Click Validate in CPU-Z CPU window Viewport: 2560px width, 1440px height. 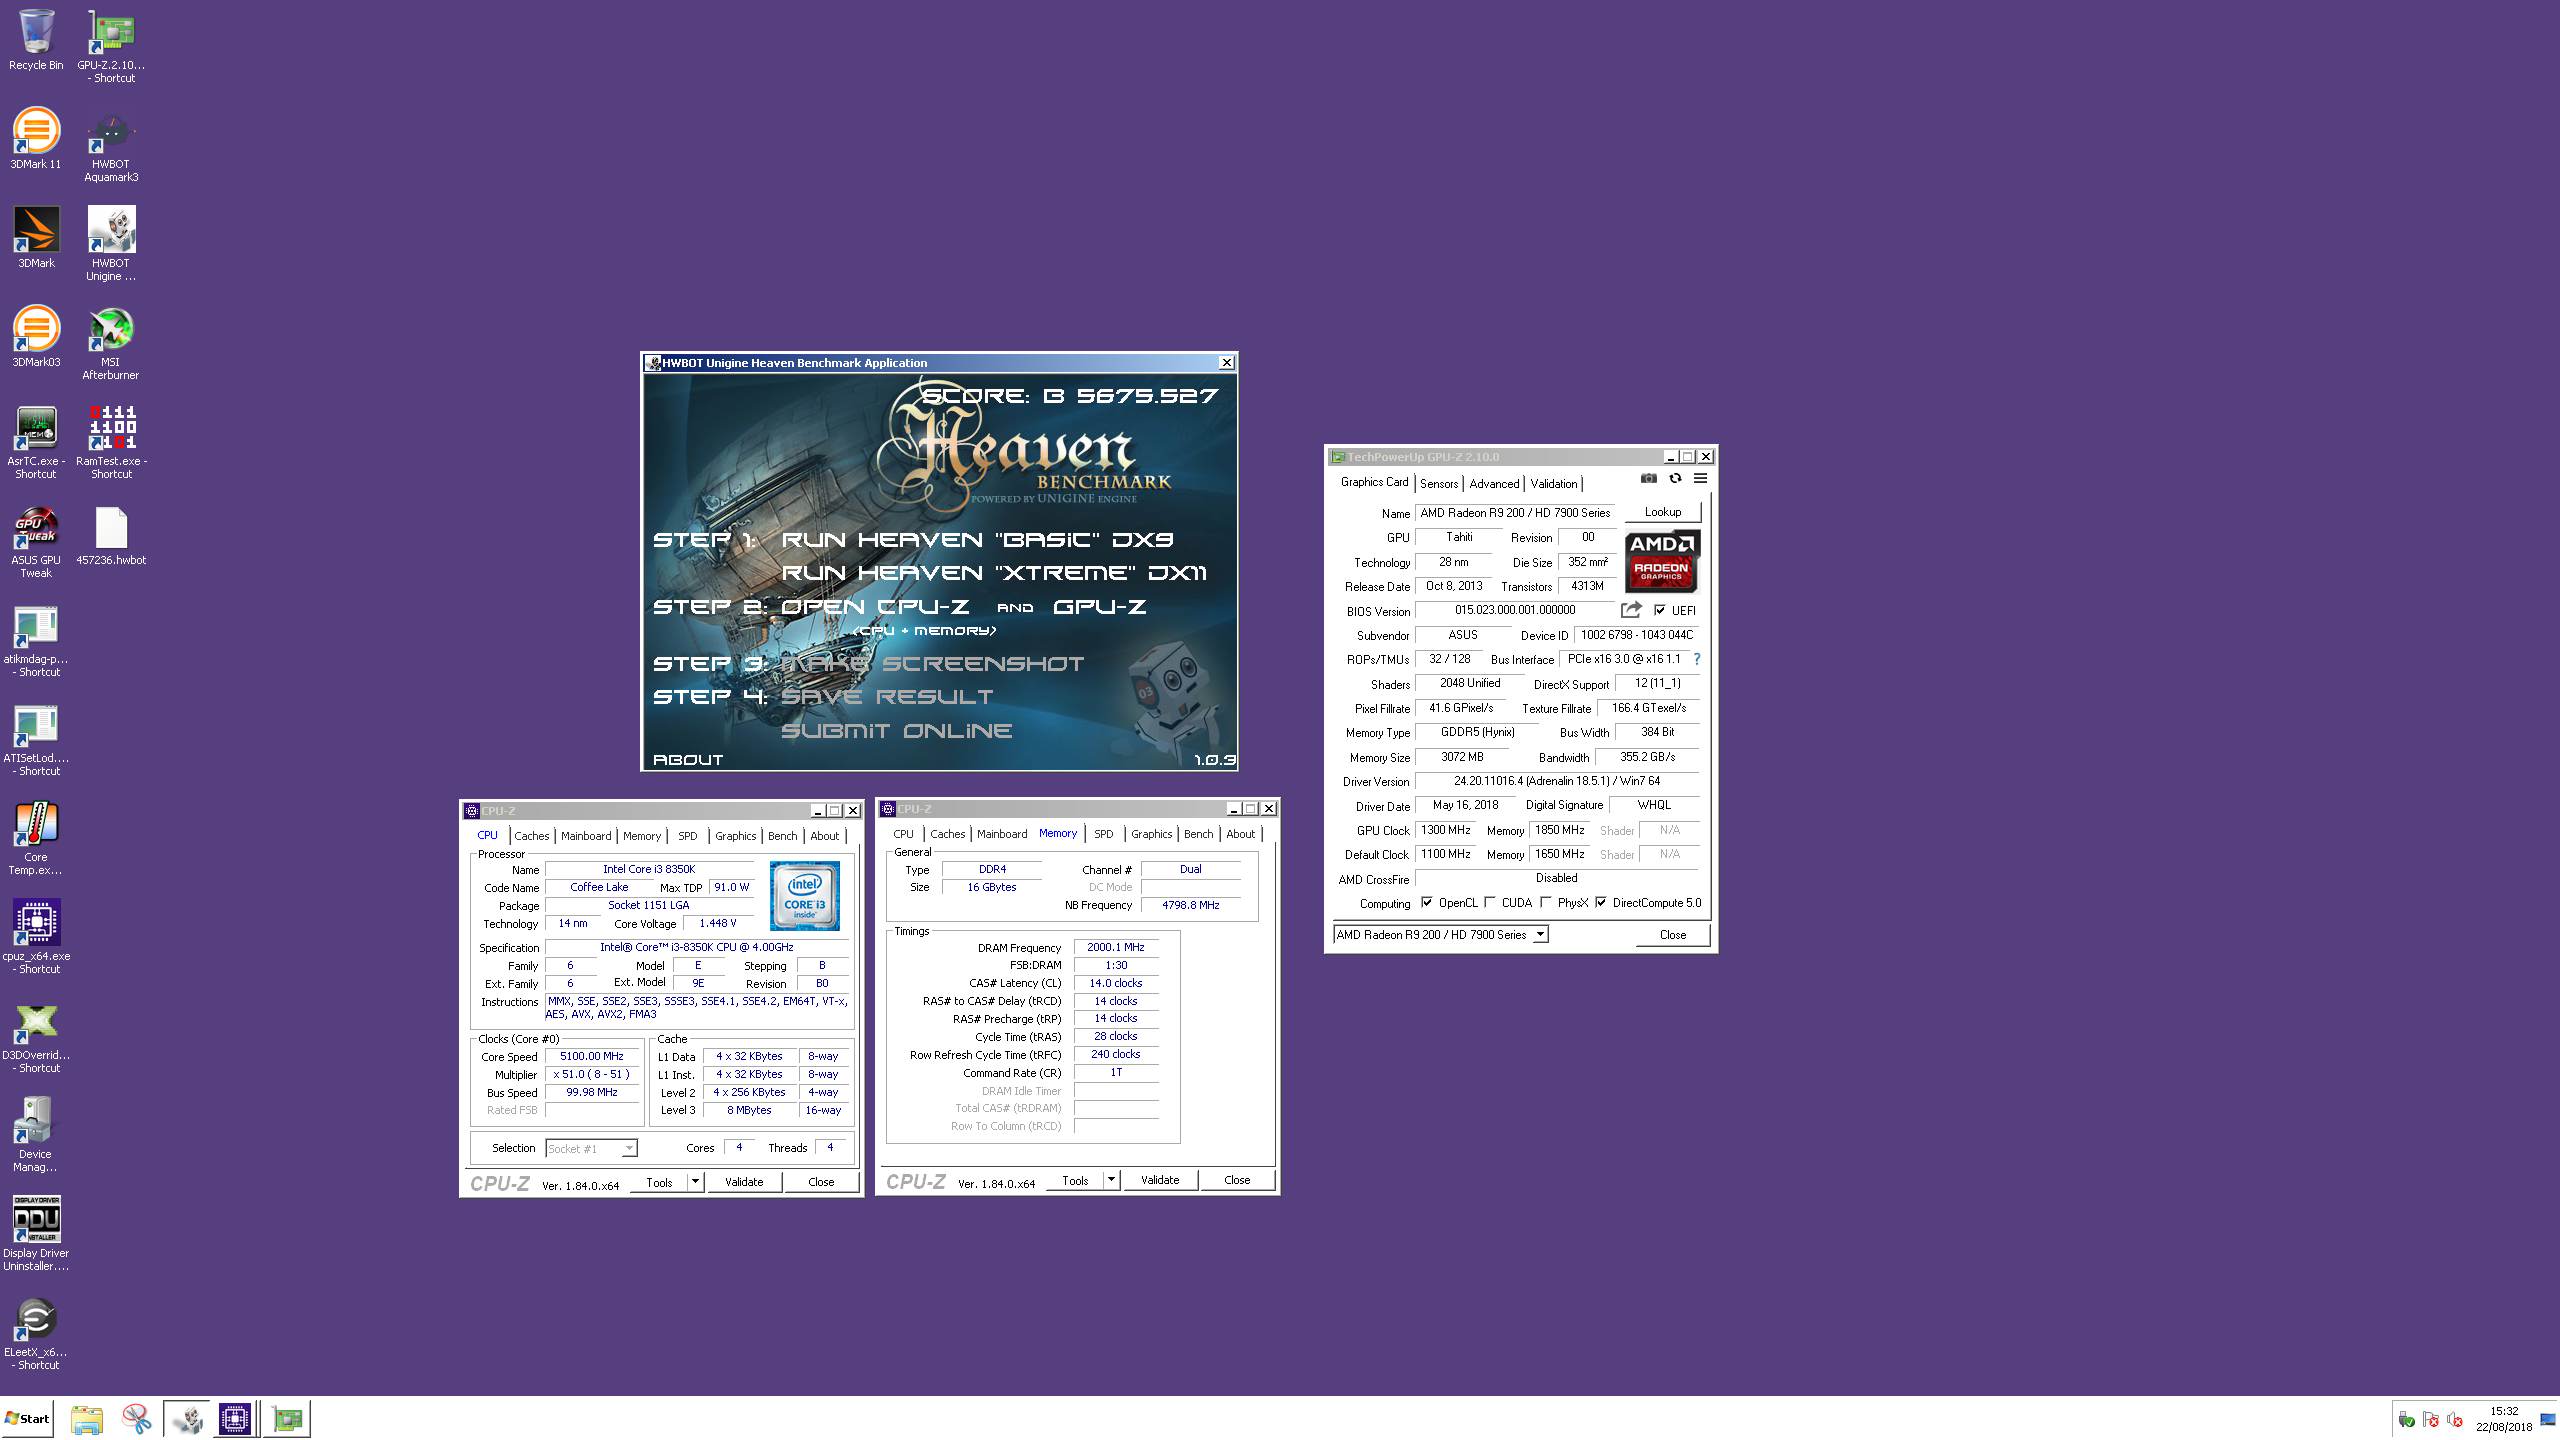(744, 1182)
